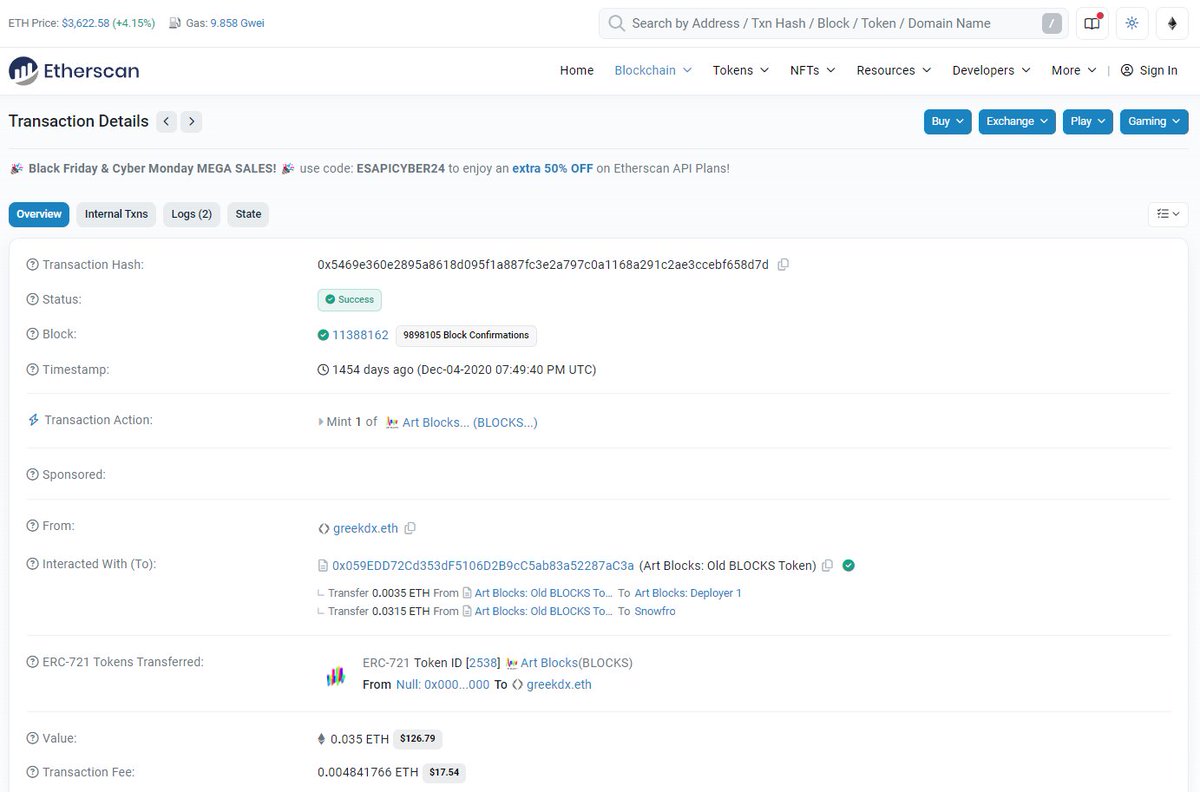Copy greekdx.eth From address
This screenshot has height=792, width=1200.
tap(410, 528)
